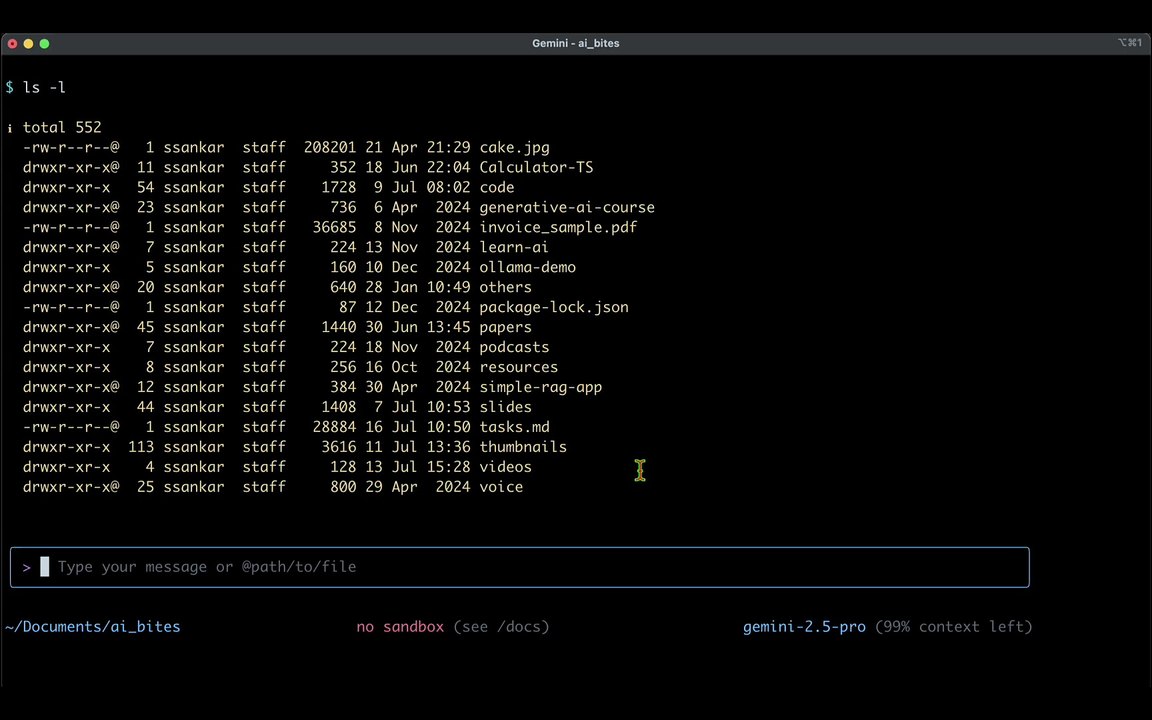
Task: Click the 'slides' directory name
Action: click(x=505, y=406)
